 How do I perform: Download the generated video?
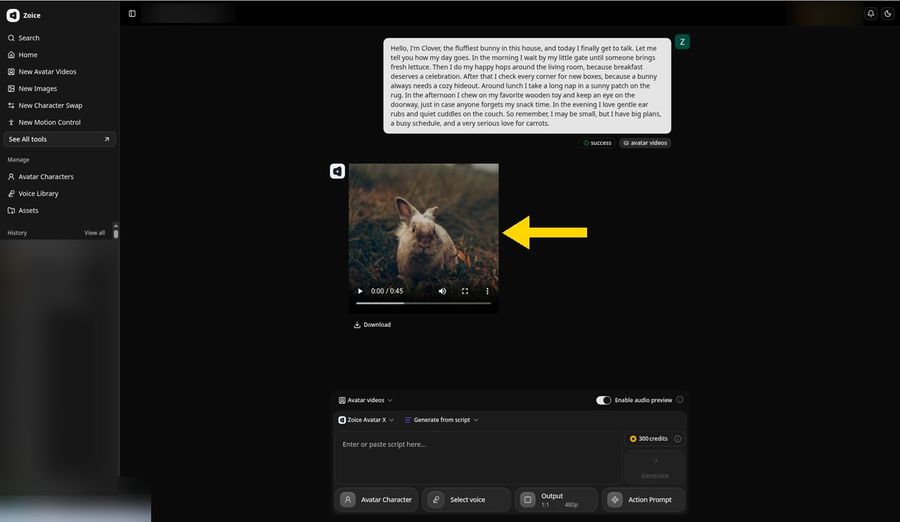[x=372, y=325]
